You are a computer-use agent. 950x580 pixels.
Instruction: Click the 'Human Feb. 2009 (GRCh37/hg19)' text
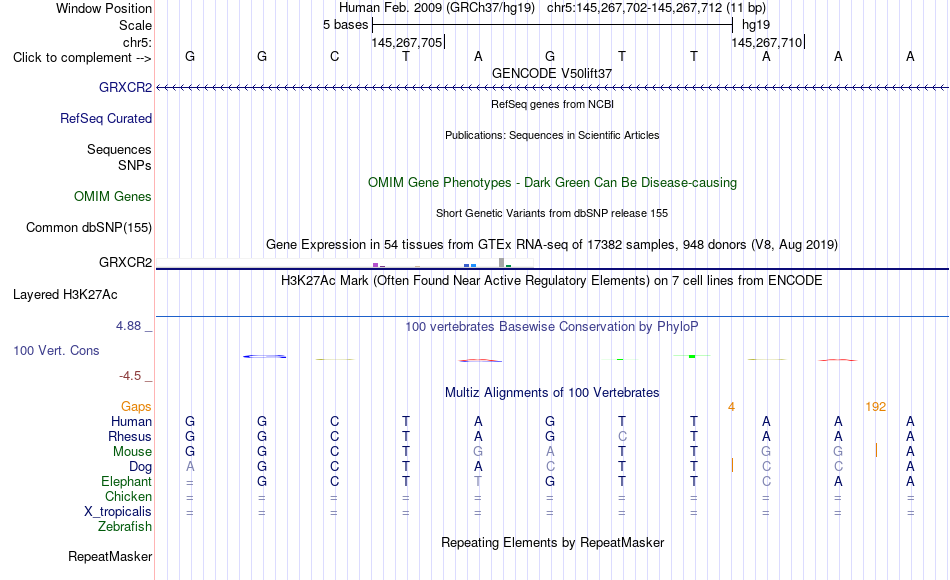pyautogui.click(x=437, y=8)
